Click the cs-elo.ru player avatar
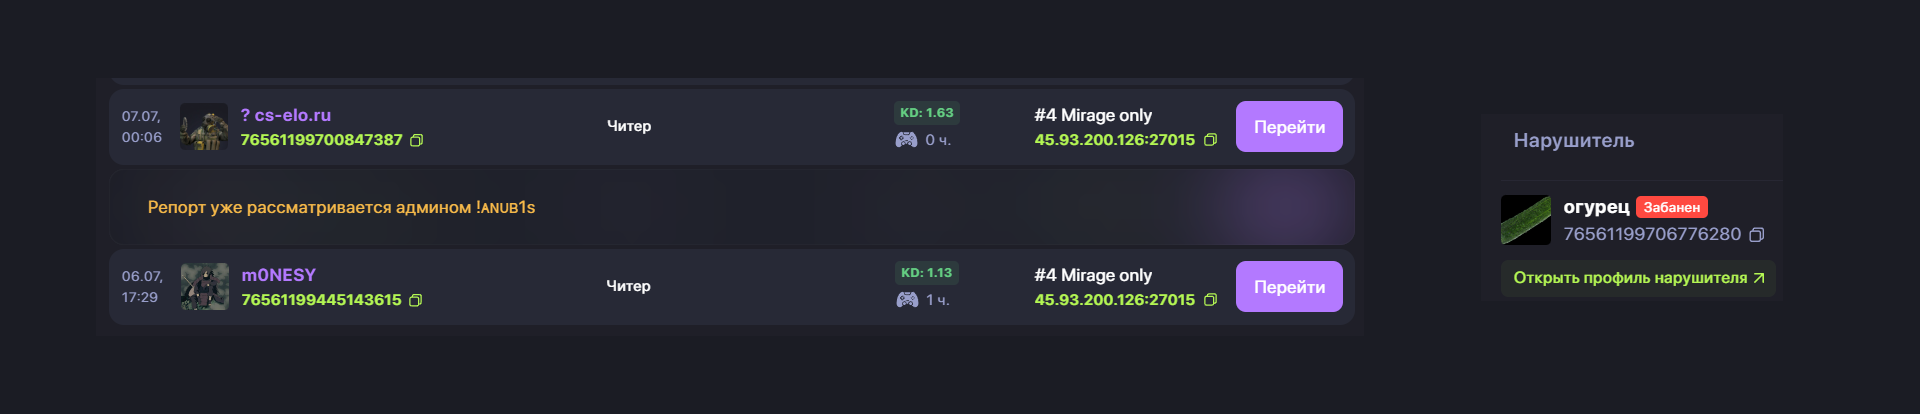This screenshot has height=414, width=1920. point(204,127)
